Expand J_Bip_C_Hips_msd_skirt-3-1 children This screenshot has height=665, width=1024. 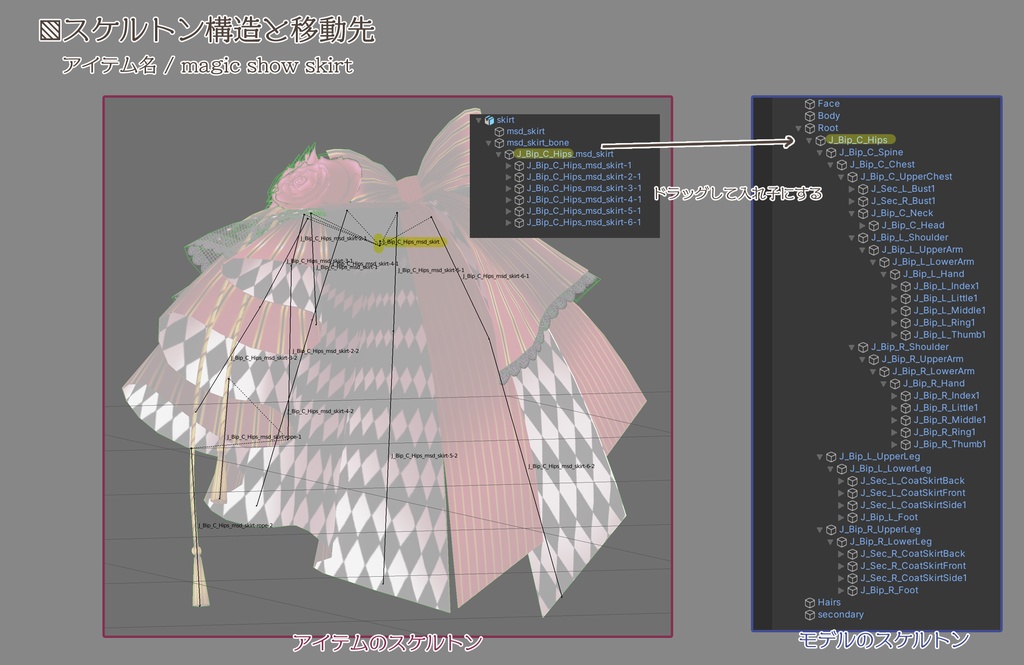click(x=509, y=188)
